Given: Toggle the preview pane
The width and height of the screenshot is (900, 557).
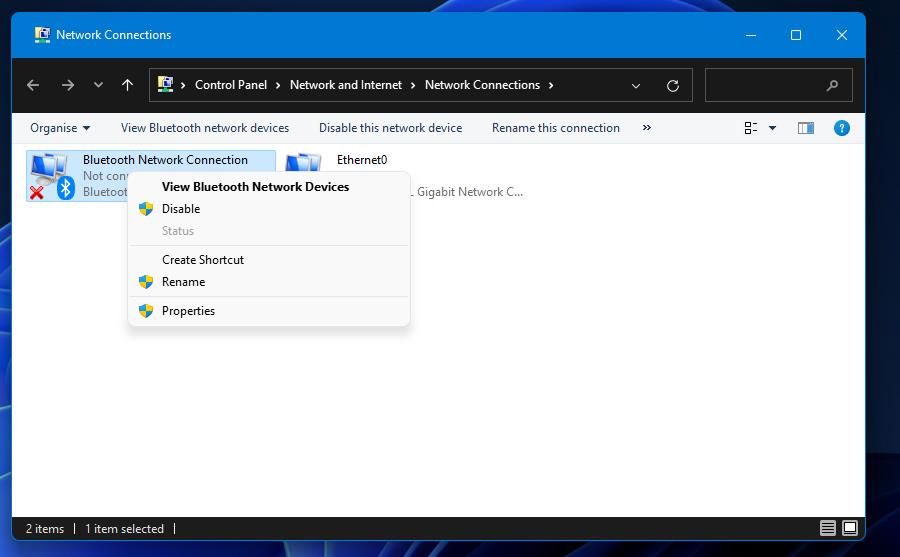Looking at the screenshot, I should click(806, 128).
